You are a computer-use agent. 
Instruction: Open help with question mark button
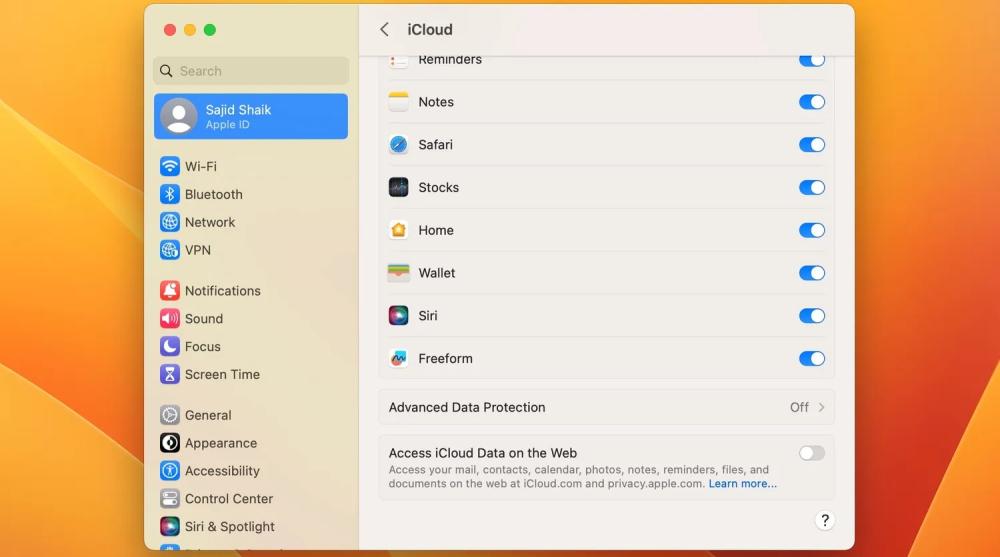pos(825,521)
